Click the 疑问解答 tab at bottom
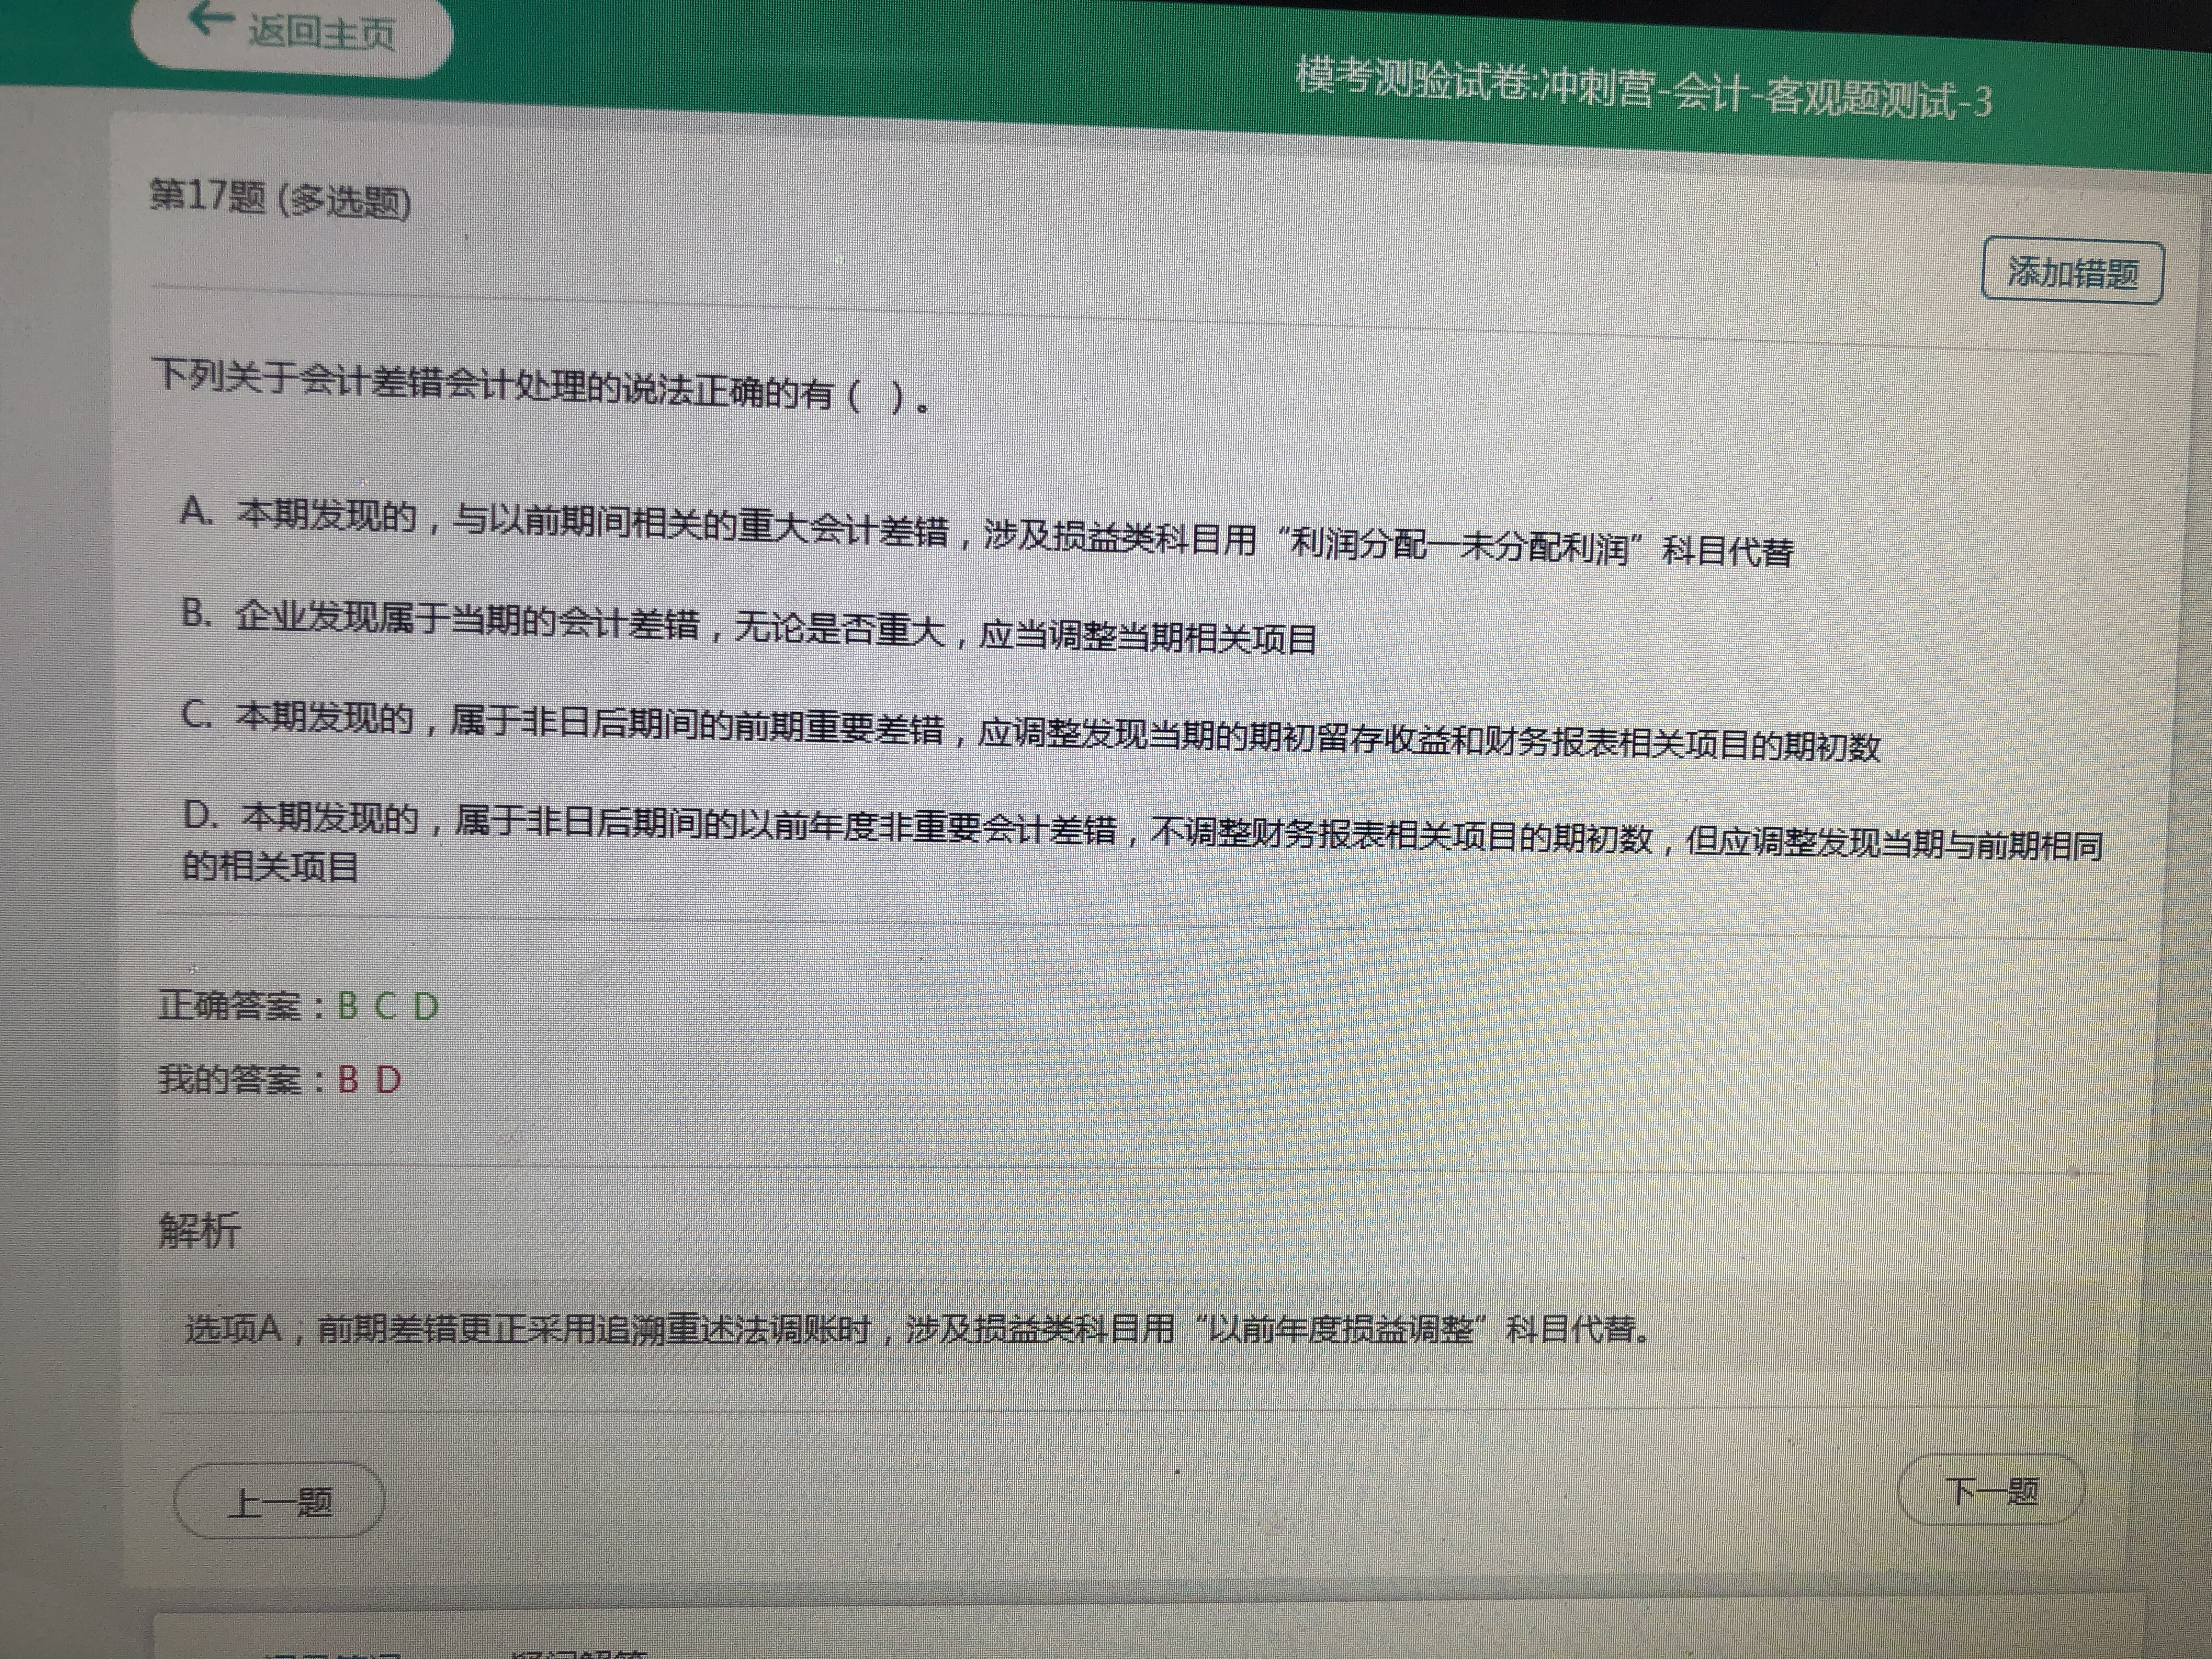Screen dimensions: 2212x1659 pyautogui.click(x=580, y=1652)
